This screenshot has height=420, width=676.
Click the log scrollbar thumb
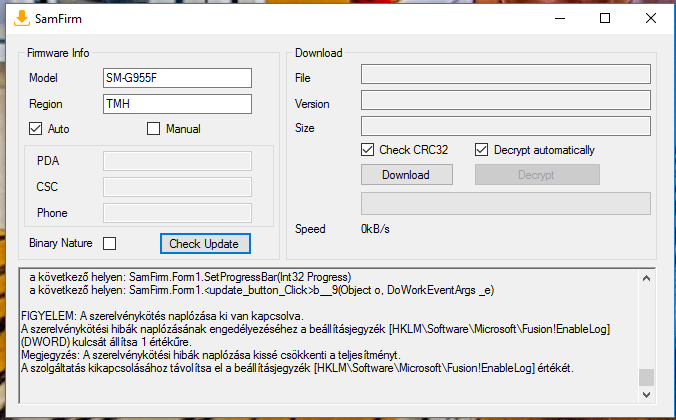[x=646, y=377]
